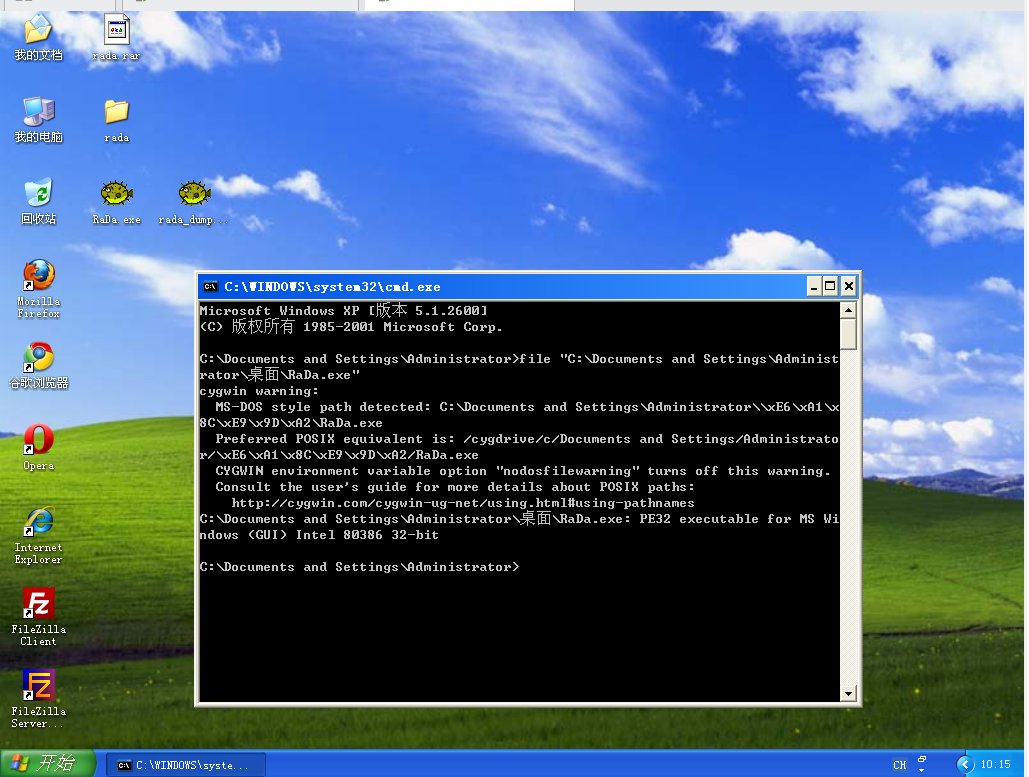1029x777 pixels.
Task: Click the CH language indicator in tray
Action: (x=899, y=765)
